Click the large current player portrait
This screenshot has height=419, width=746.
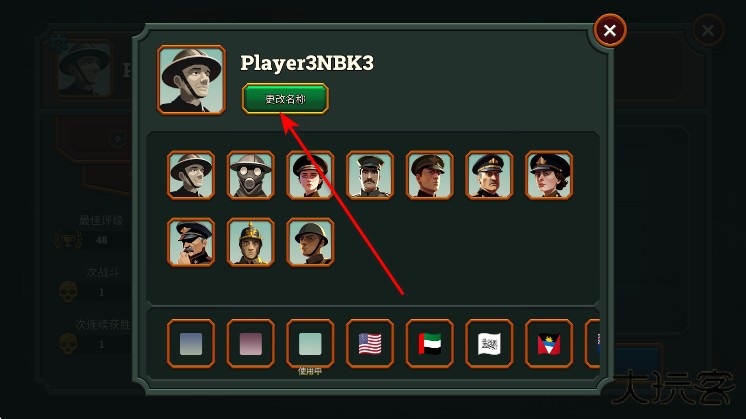191,80
